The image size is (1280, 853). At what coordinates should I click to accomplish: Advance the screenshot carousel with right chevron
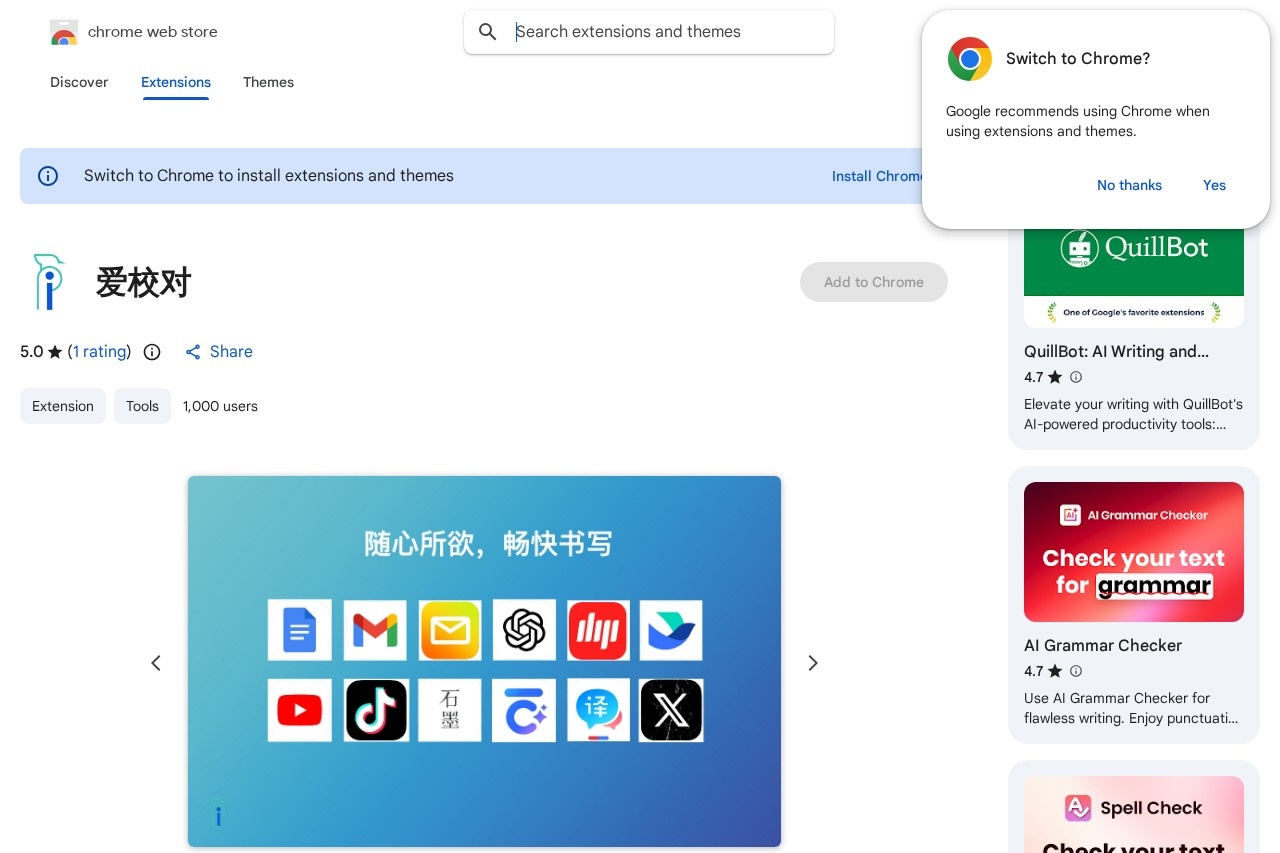[813, 663]
